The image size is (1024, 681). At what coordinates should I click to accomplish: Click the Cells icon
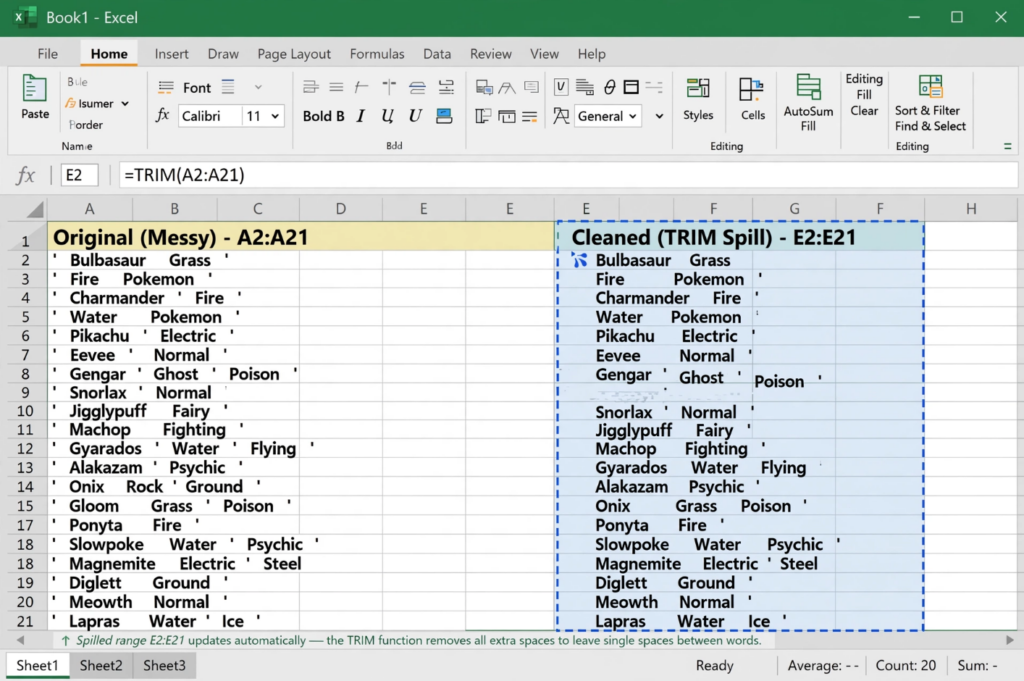751,89
